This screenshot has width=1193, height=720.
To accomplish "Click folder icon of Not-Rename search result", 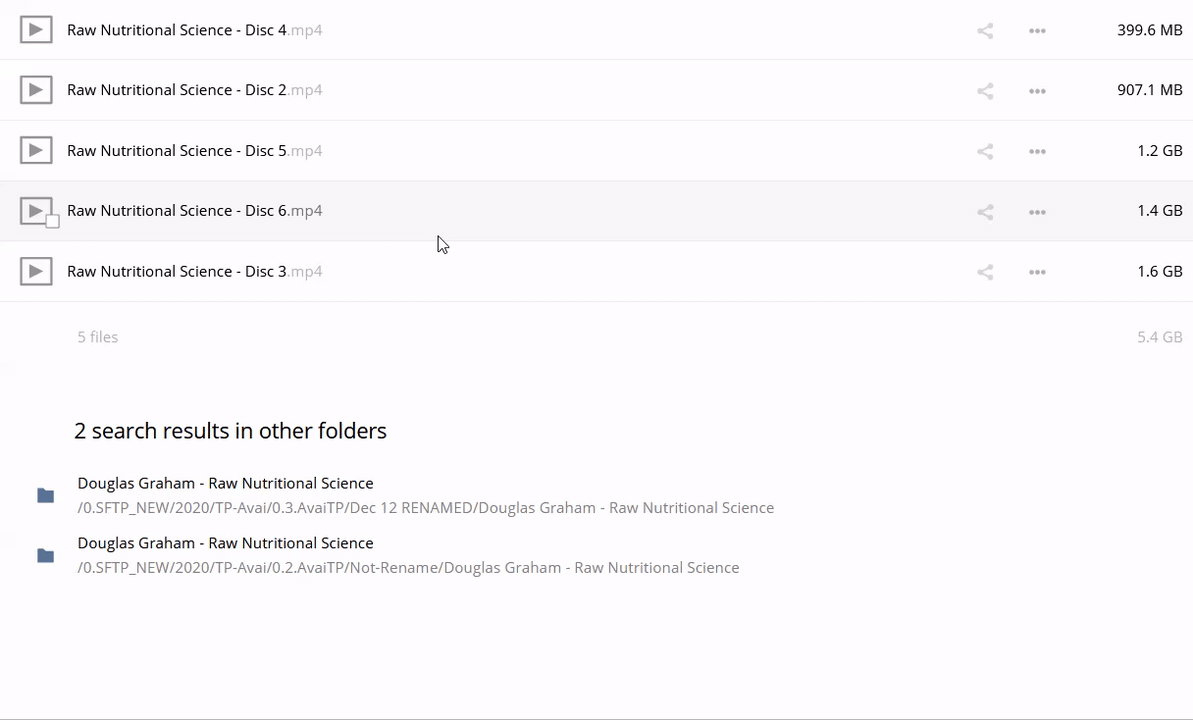I will 45,556.
